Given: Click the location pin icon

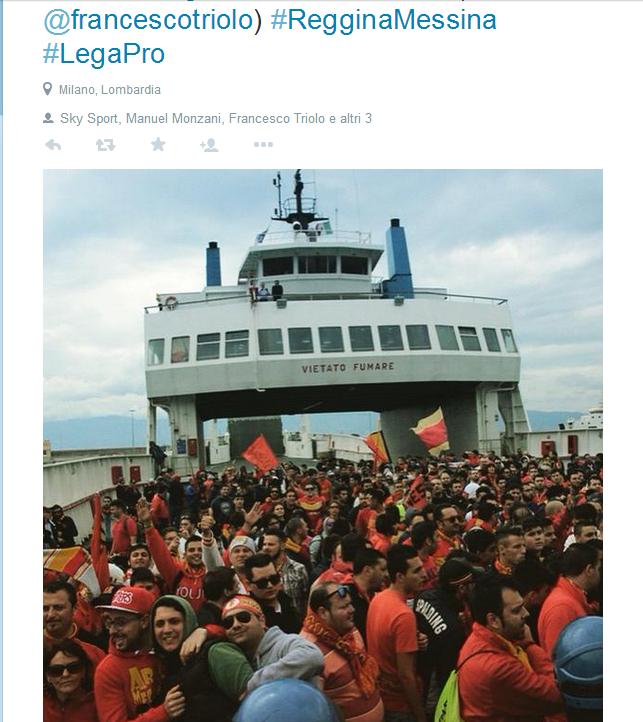Looking at the screenshot, I should coord(47,89).
